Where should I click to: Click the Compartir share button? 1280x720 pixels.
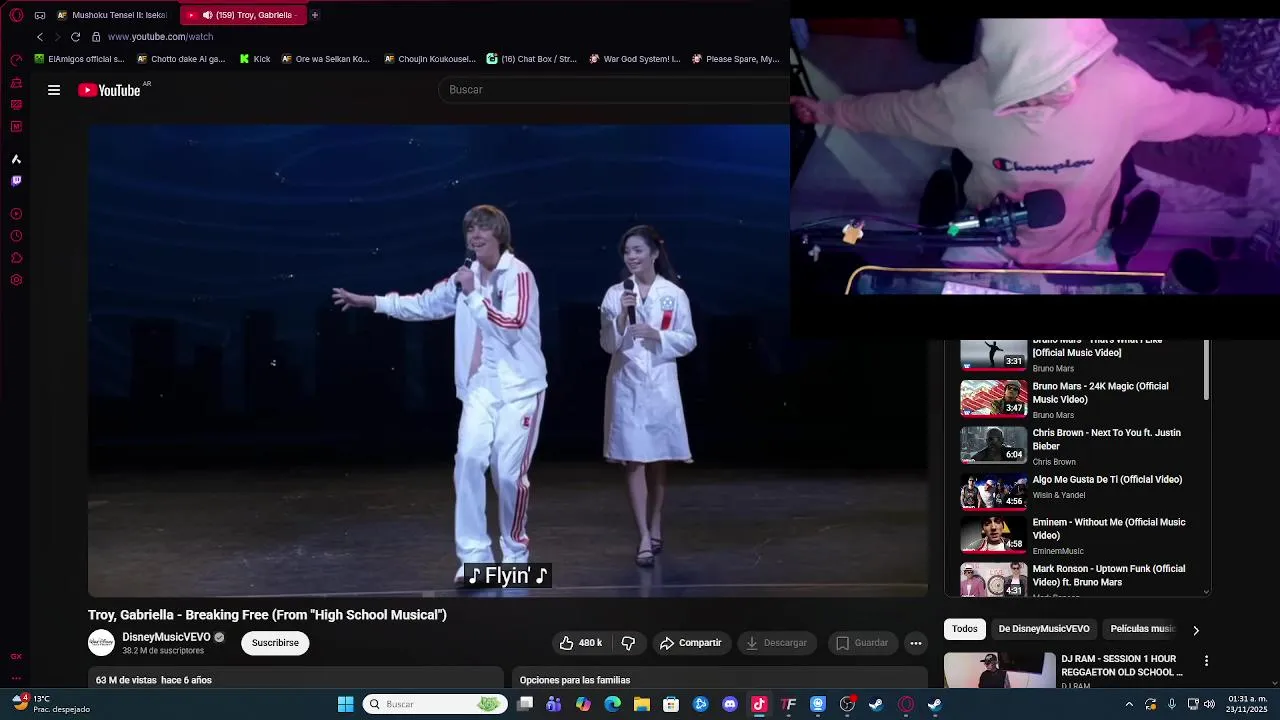pyautogui.click(x=690, y=643)
